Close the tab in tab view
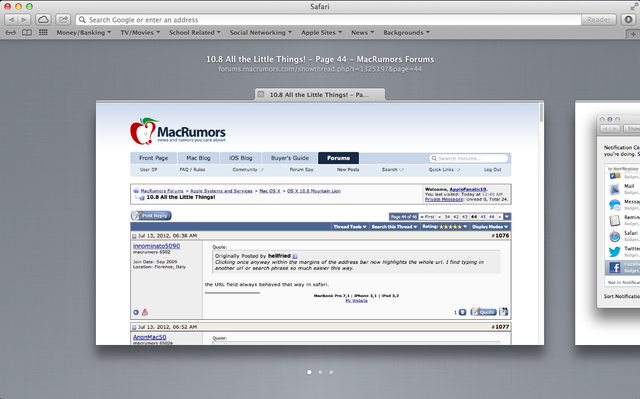Screen dimensions: 640x399 tap(261, 94)
